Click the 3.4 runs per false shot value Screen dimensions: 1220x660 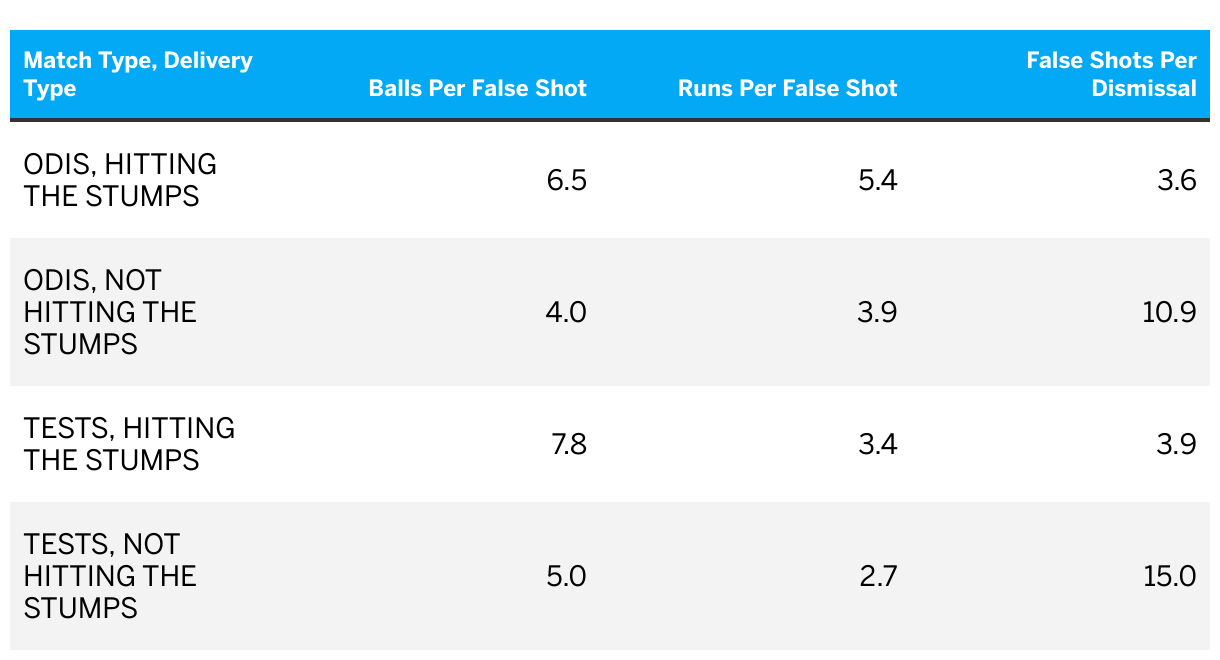coord(876,444)
